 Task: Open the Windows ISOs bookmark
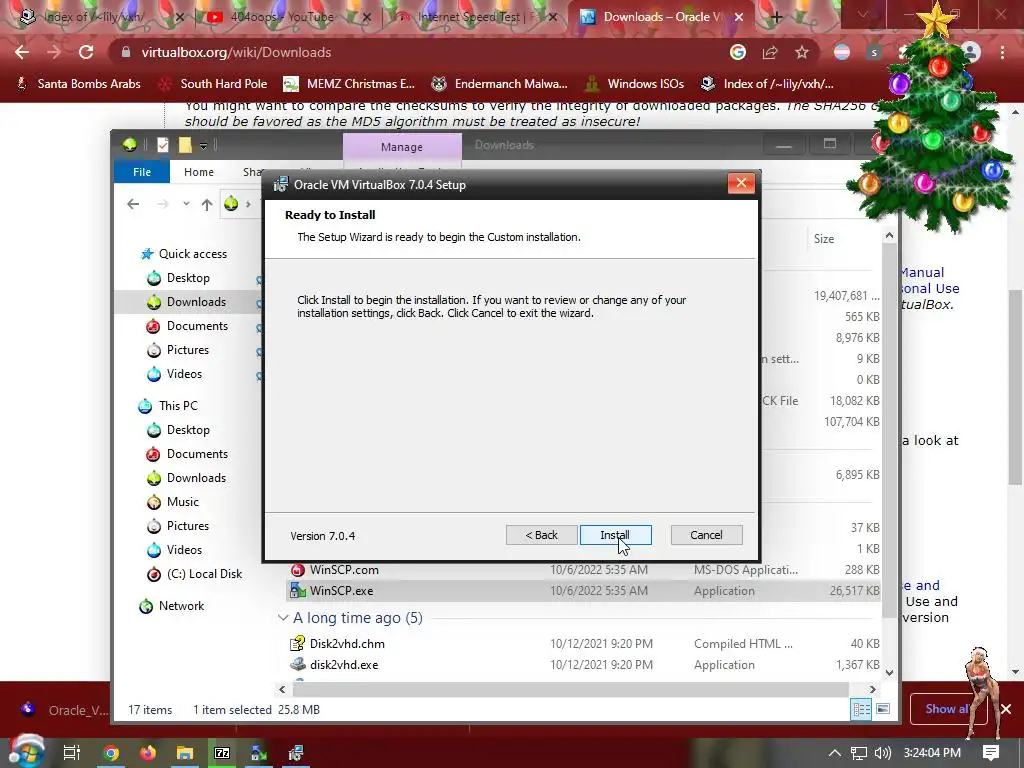click(x=634, y=84)
